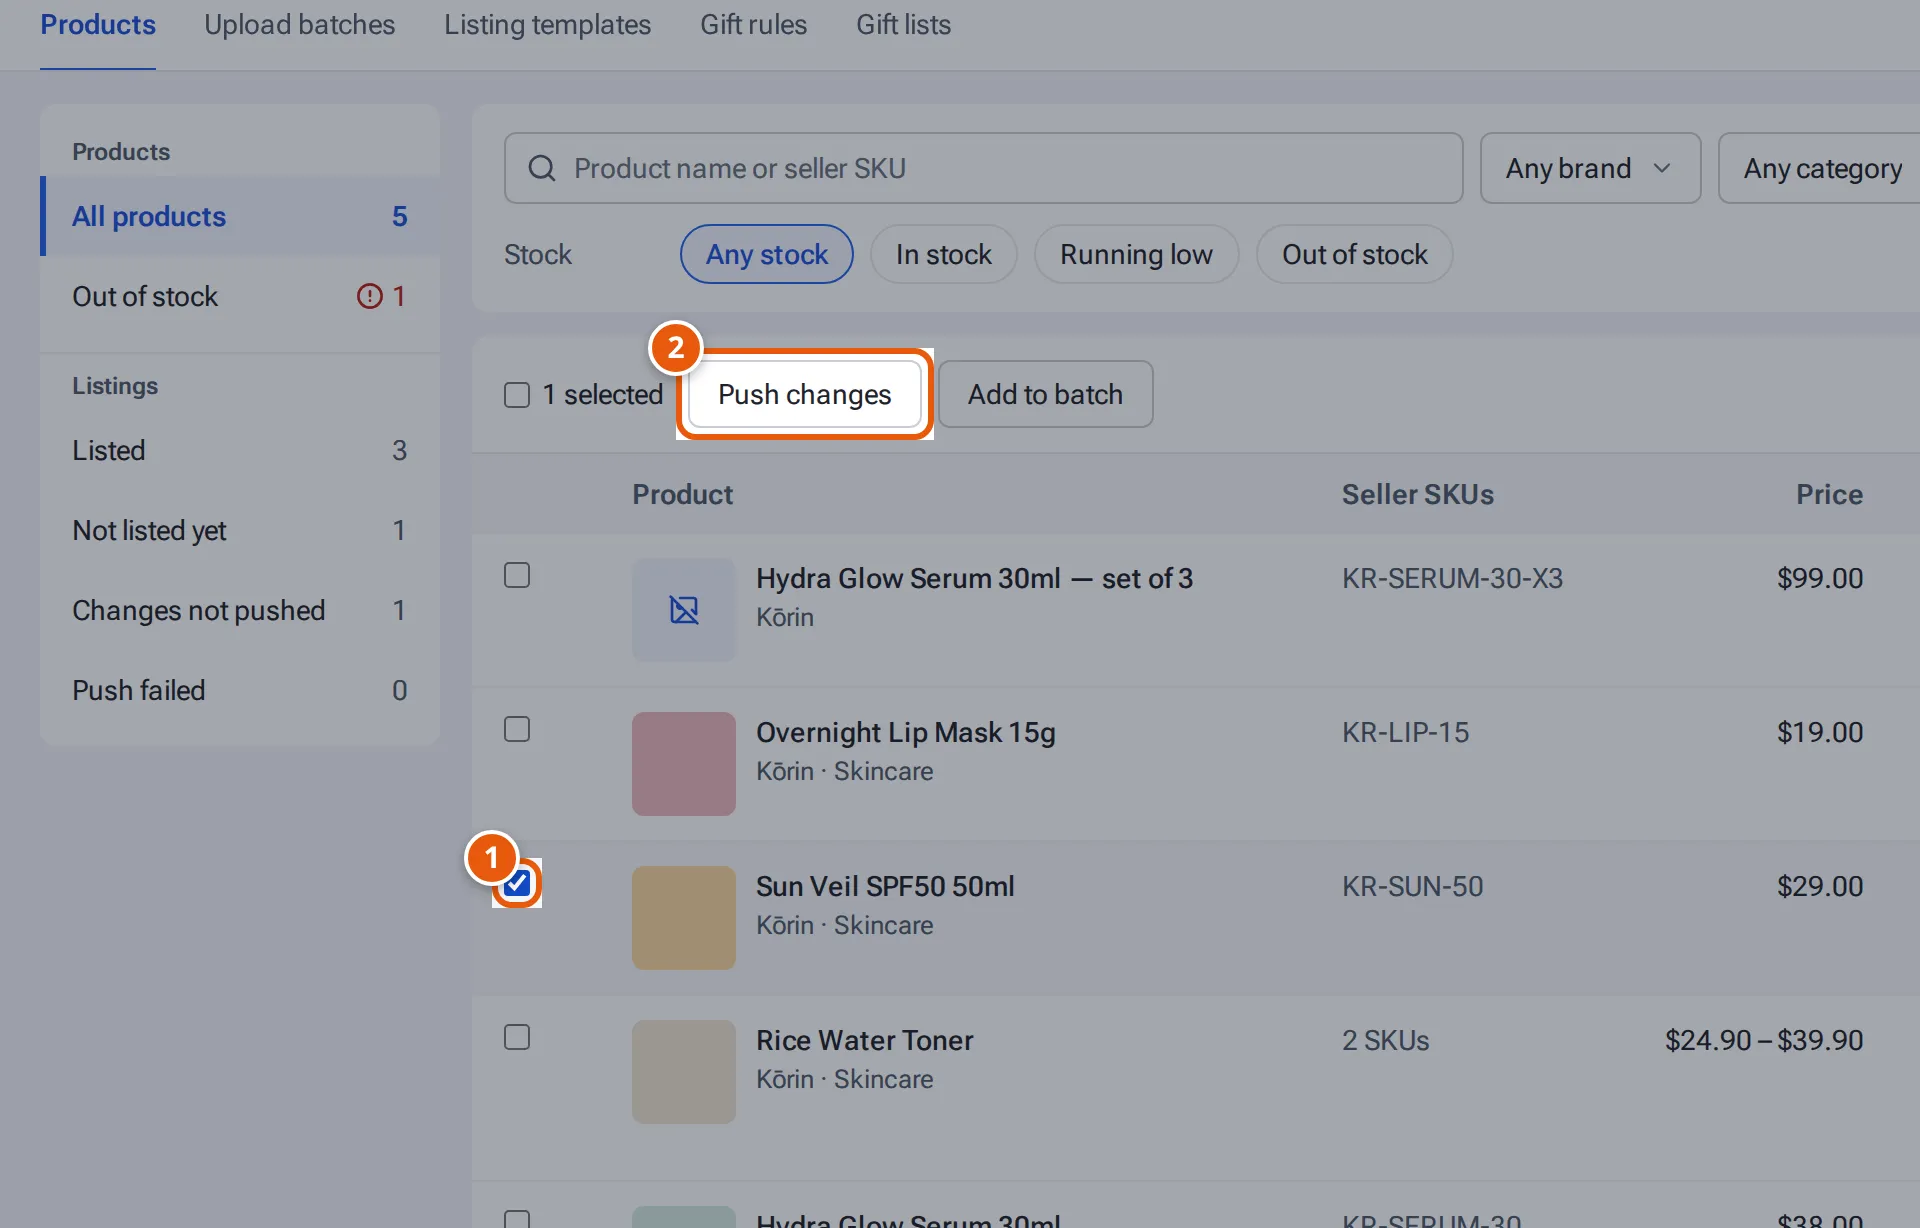Select the Any stock filter chip
The image size is (1920, 1228).
tap(767, 254)
